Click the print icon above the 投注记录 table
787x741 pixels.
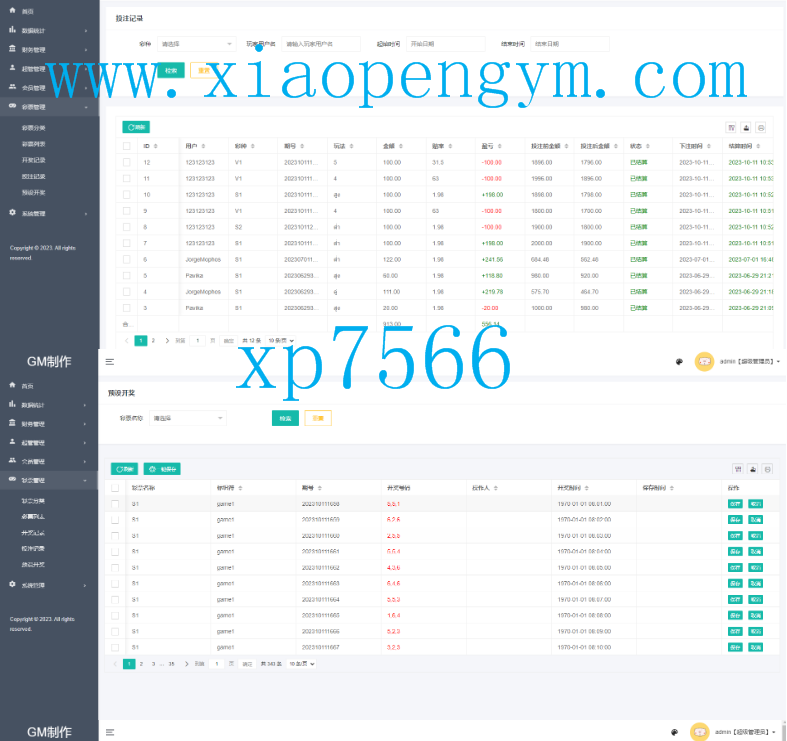click(761, 128)
